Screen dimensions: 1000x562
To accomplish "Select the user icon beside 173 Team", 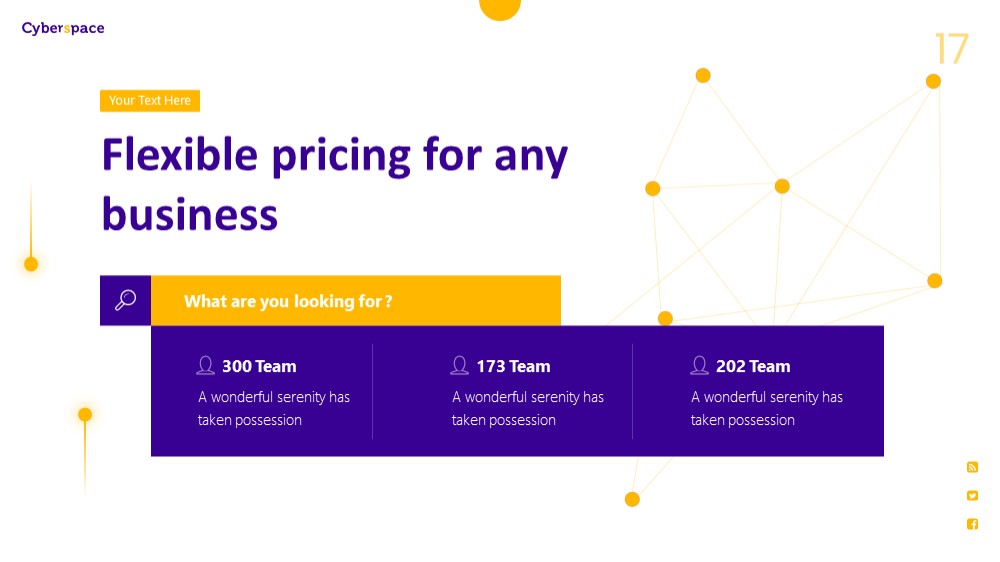I will pos(459,366).
